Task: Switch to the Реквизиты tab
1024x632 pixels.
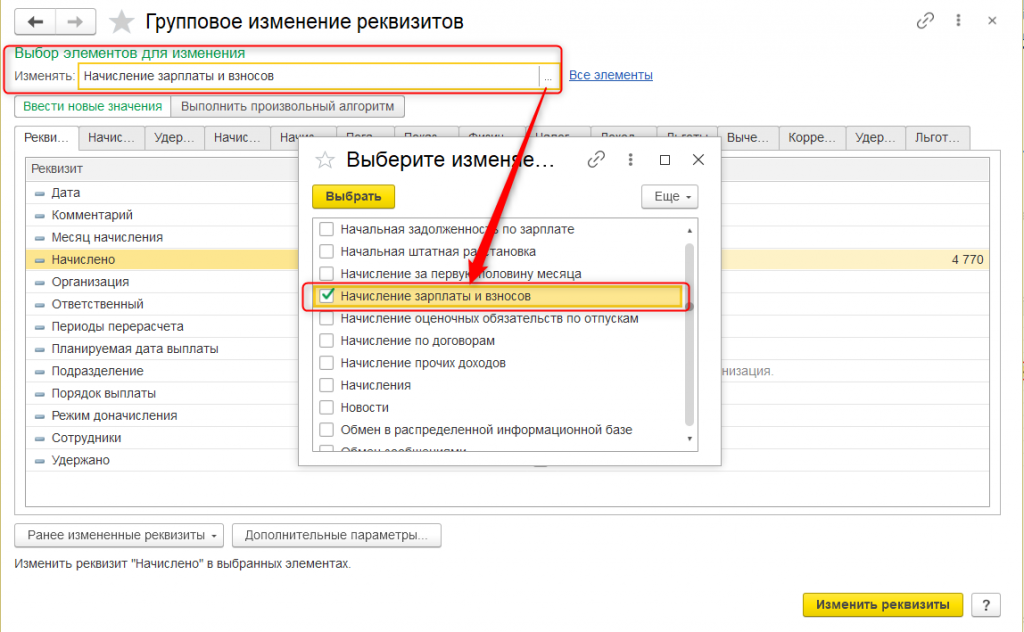Action: coord(47,139)
